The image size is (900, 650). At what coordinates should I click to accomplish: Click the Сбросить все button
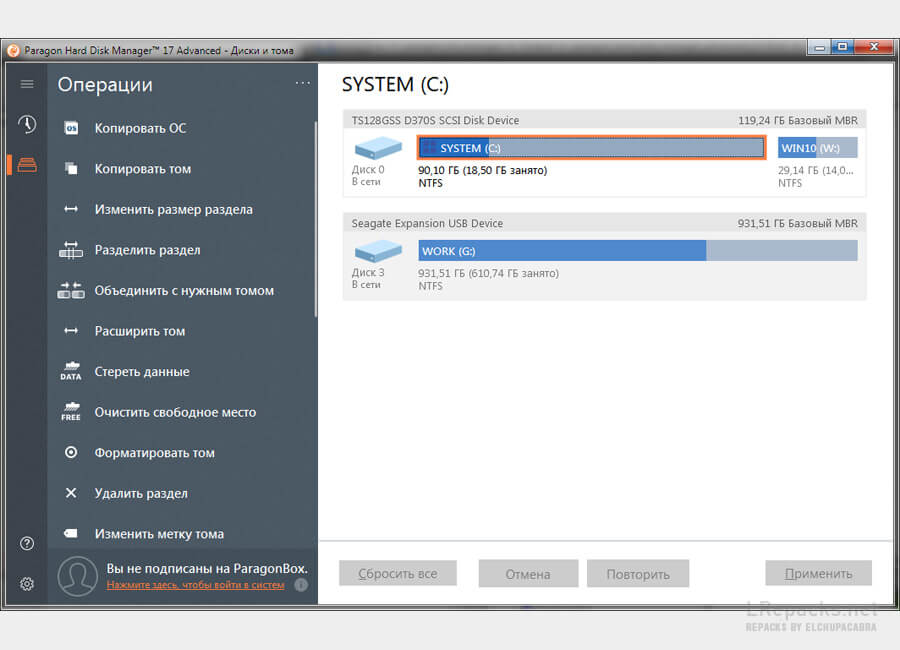coord(398,573)
